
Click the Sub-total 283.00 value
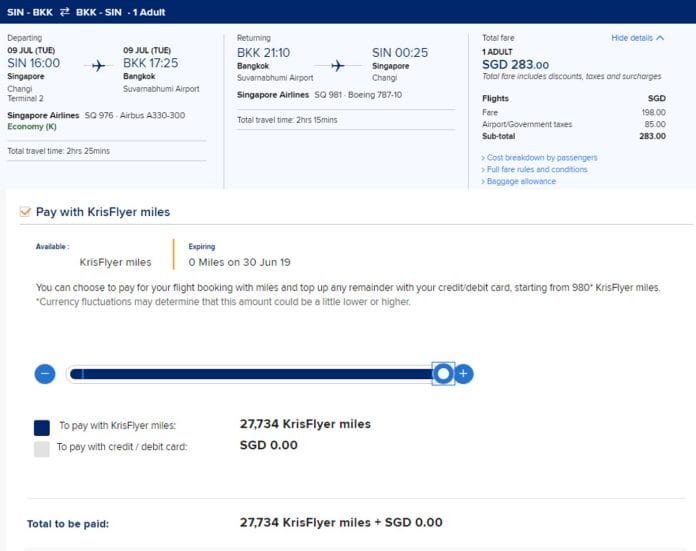click(x=652, y=136)
